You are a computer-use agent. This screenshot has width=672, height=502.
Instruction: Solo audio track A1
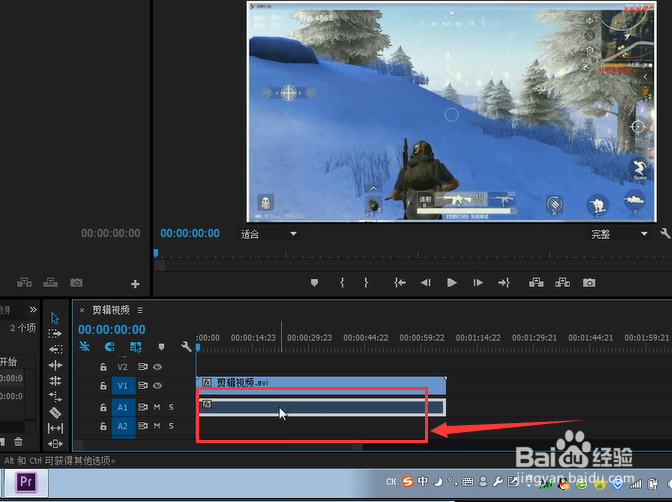pos(171,407)
